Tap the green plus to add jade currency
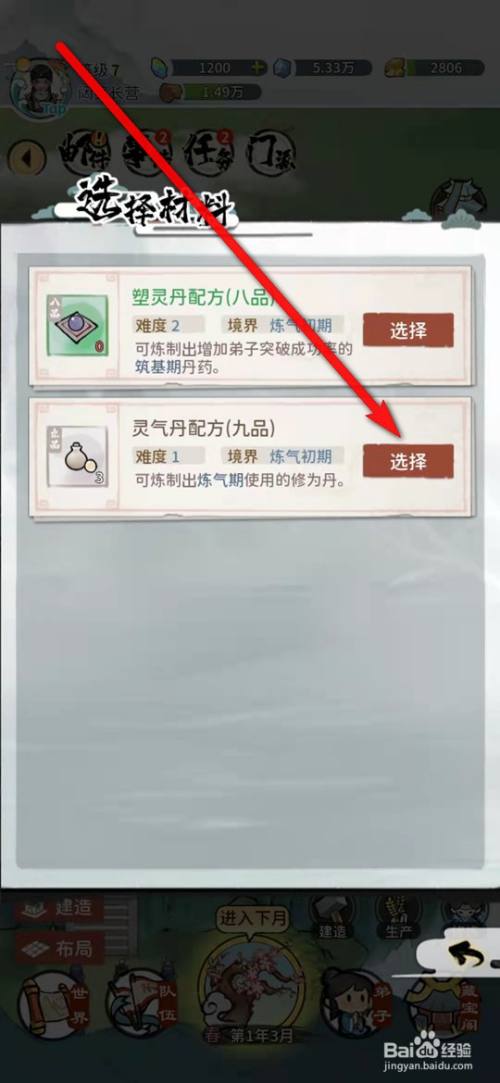This screenshot has width=500, height=1083. 258,68
